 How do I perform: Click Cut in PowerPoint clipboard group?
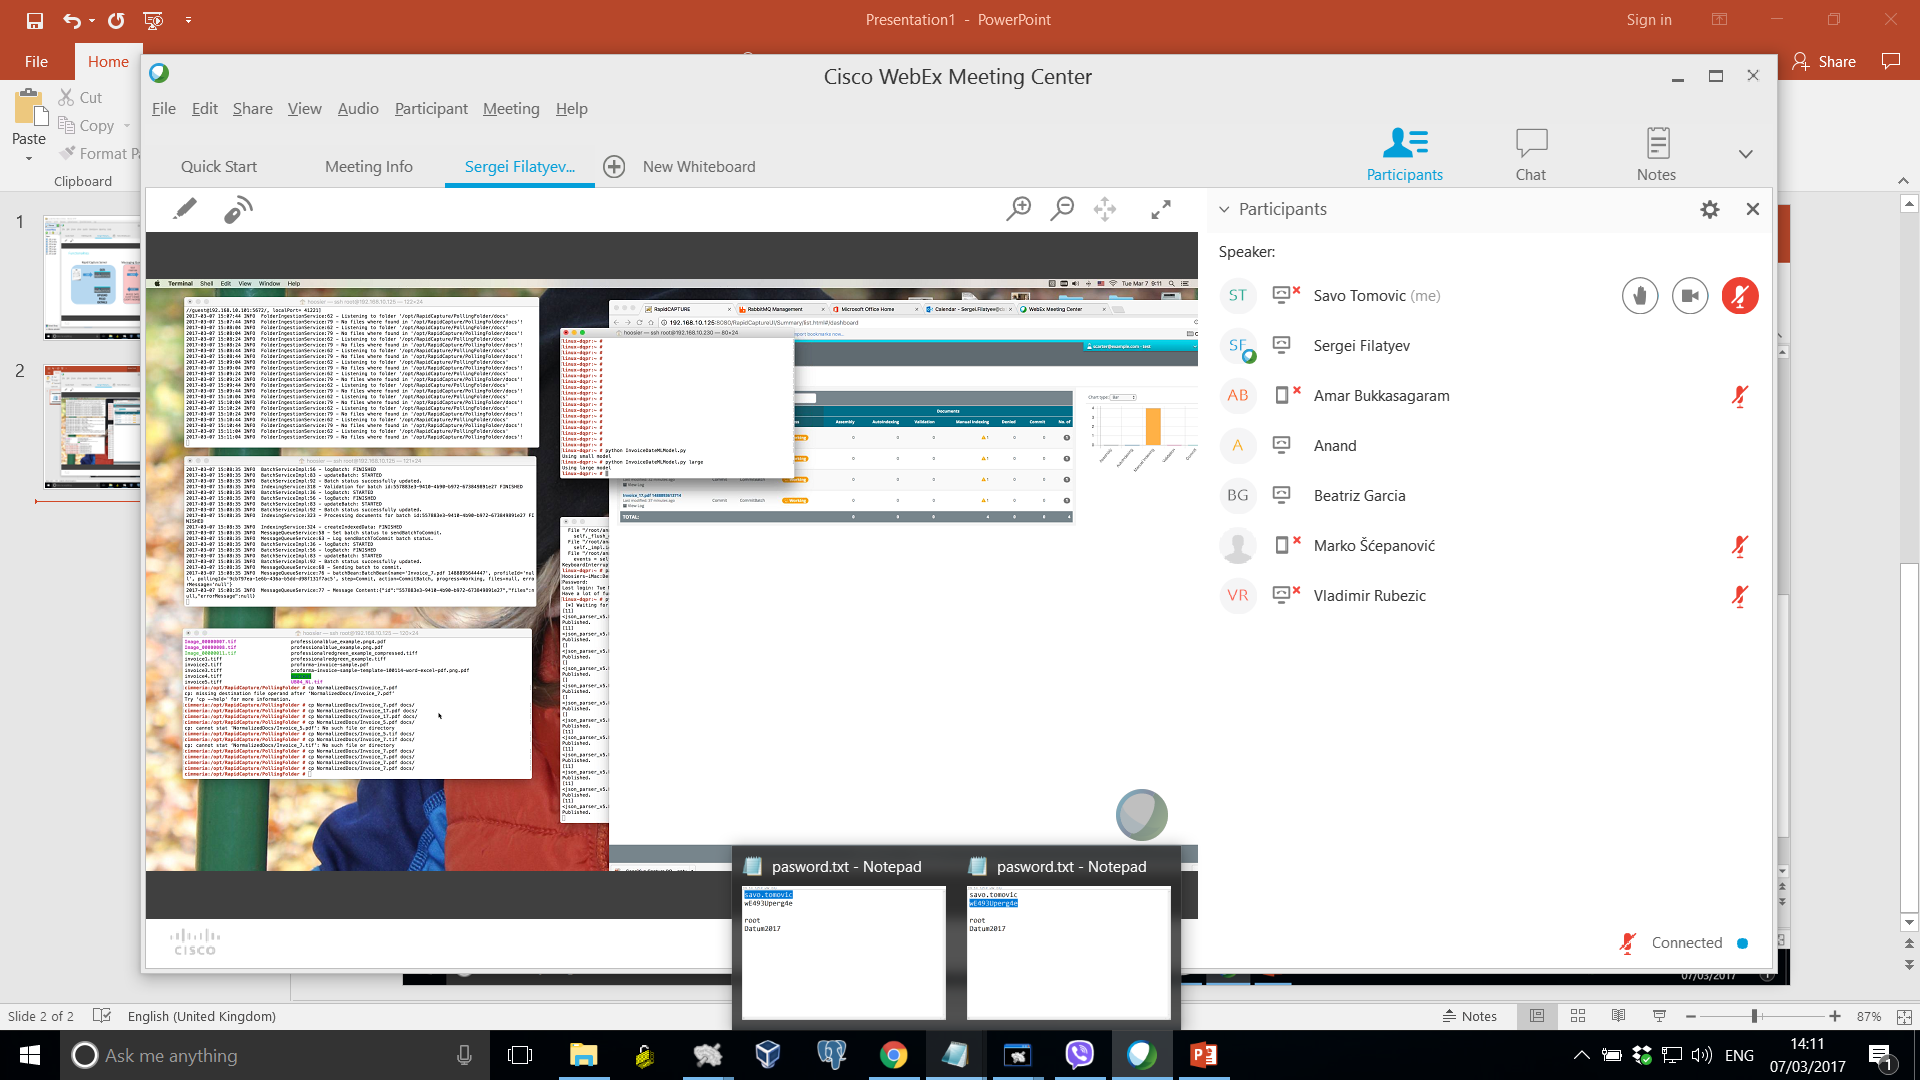click(80, 97)
